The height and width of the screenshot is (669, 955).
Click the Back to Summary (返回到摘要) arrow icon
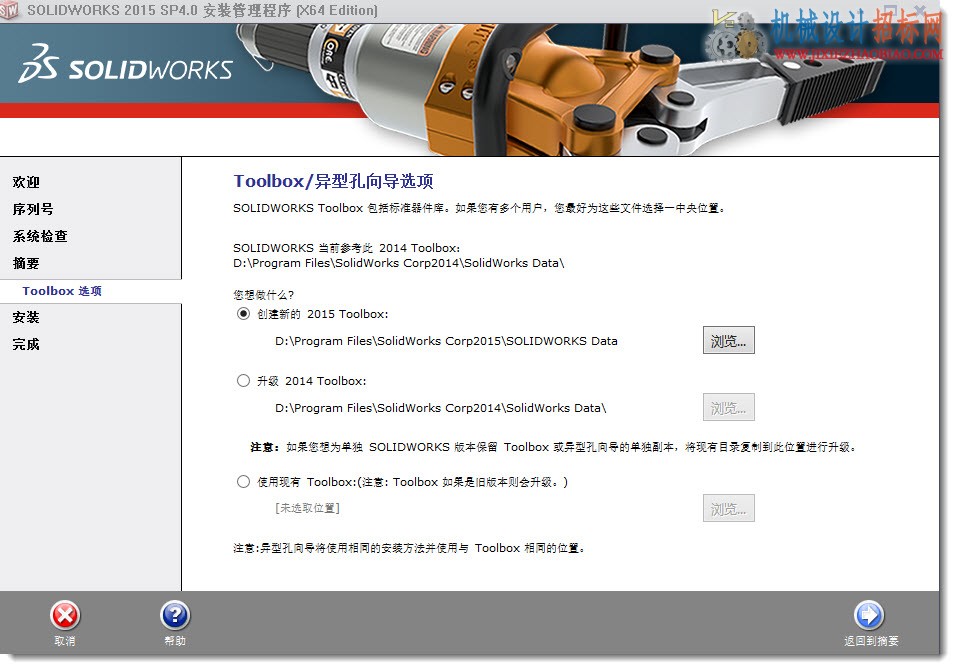[x=869, y=616]
